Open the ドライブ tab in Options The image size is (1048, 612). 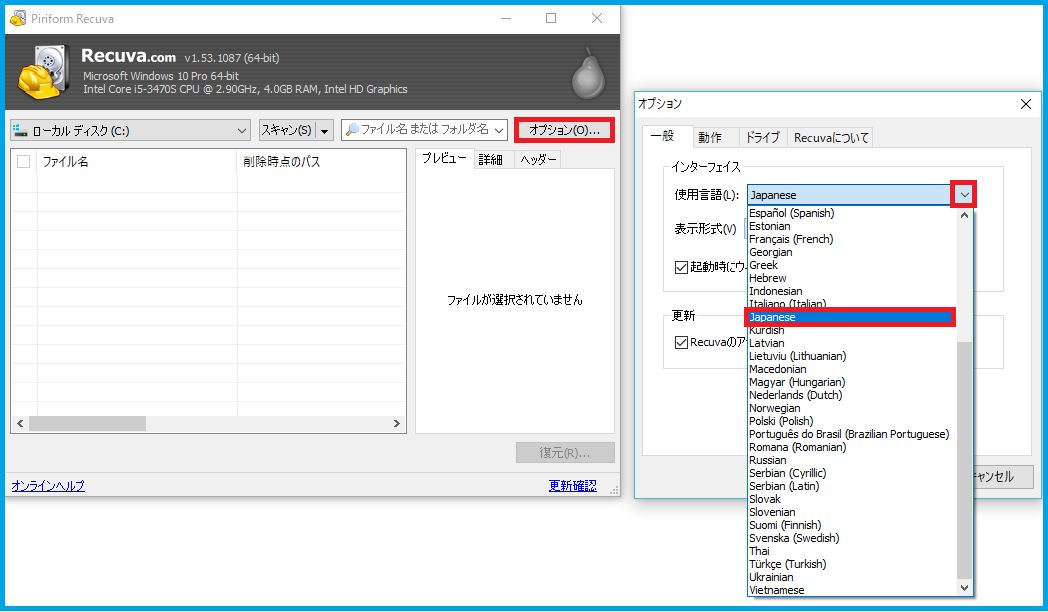pyautogui.click(x=763, y=137)
